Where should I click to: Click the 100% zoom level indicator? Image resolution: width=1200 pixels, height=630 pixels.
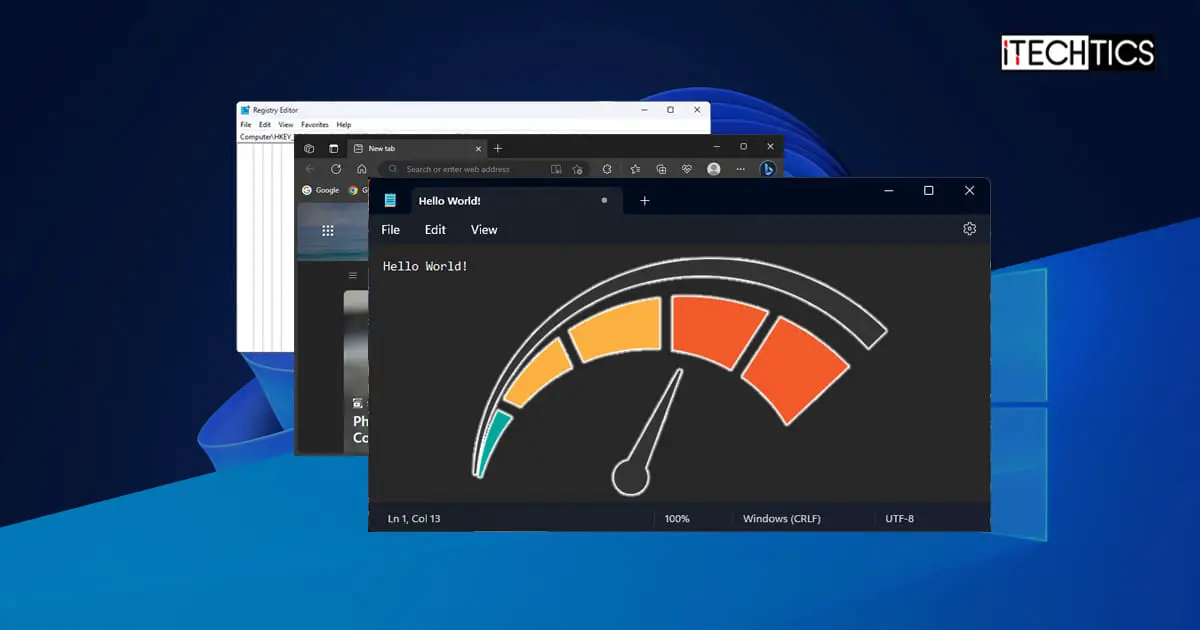[678, 518]
